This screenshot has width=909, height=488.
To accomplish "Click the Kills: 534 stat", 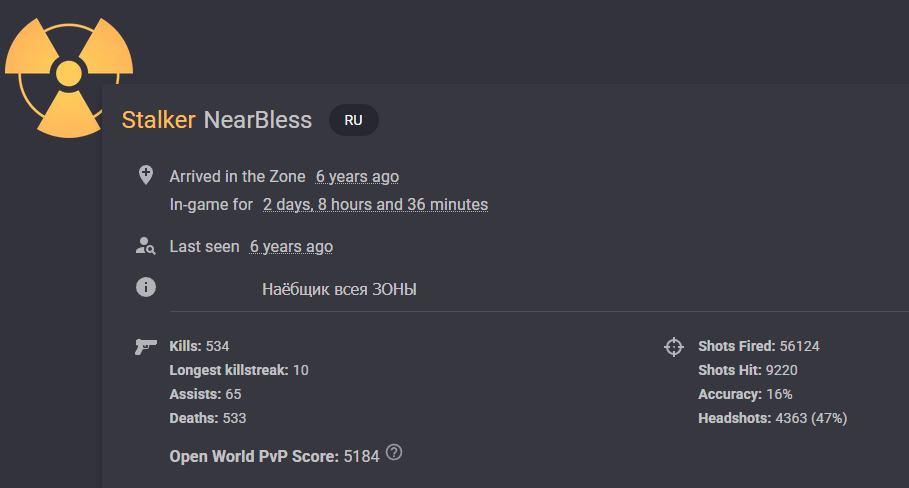I will point(200,346).
